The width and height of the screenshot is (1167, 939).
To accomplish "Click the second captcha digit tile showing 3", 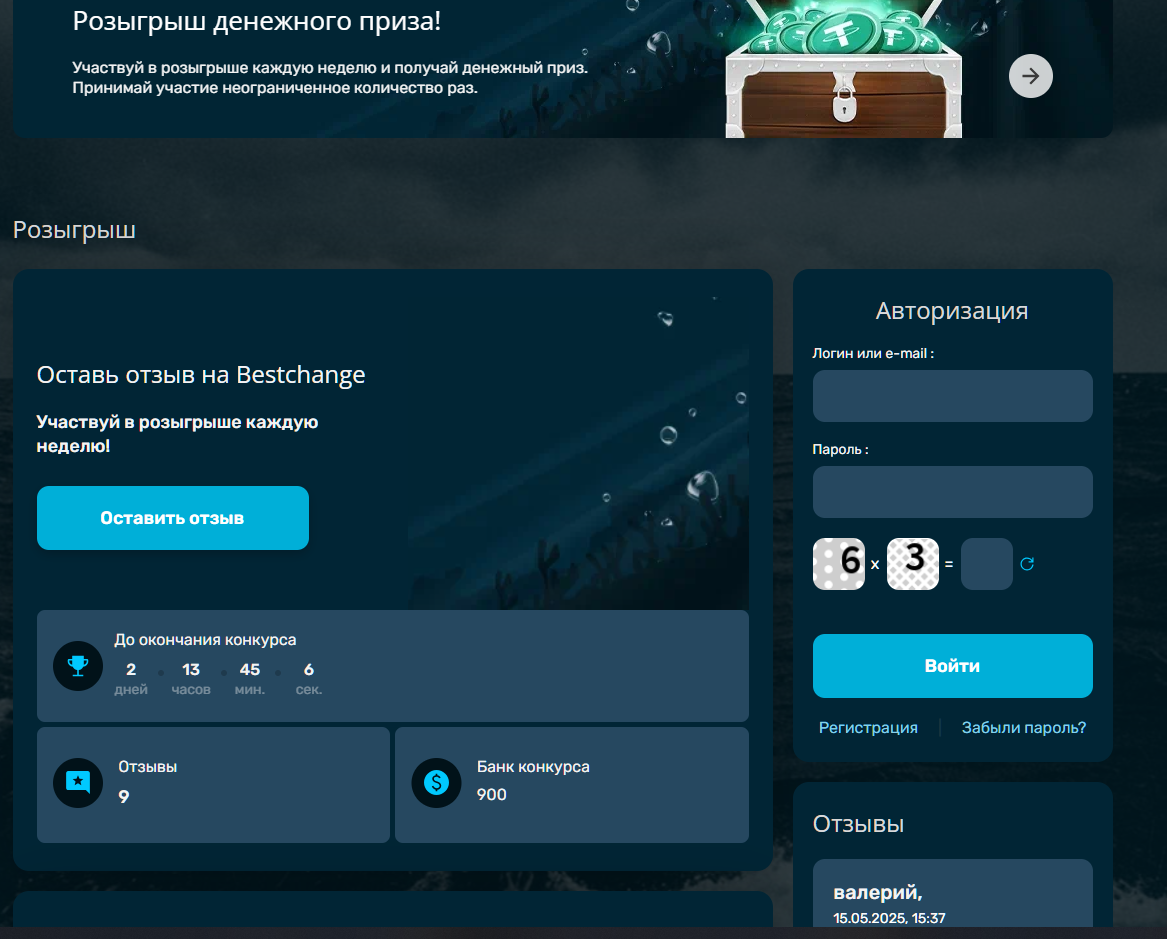I will [912, 563].
